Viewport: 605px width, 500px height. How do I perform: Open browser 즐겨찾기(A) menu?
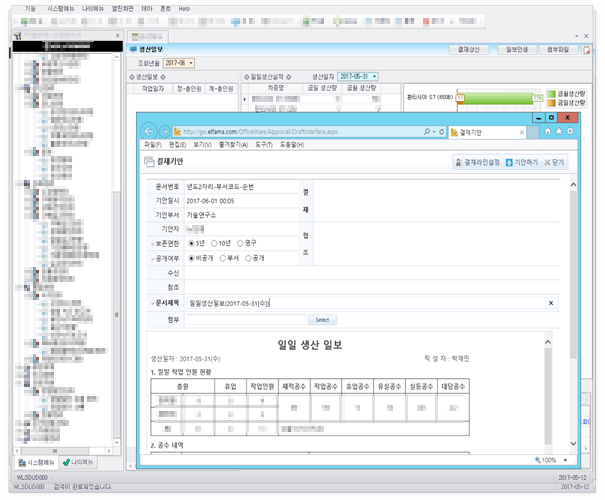[233, 145]
